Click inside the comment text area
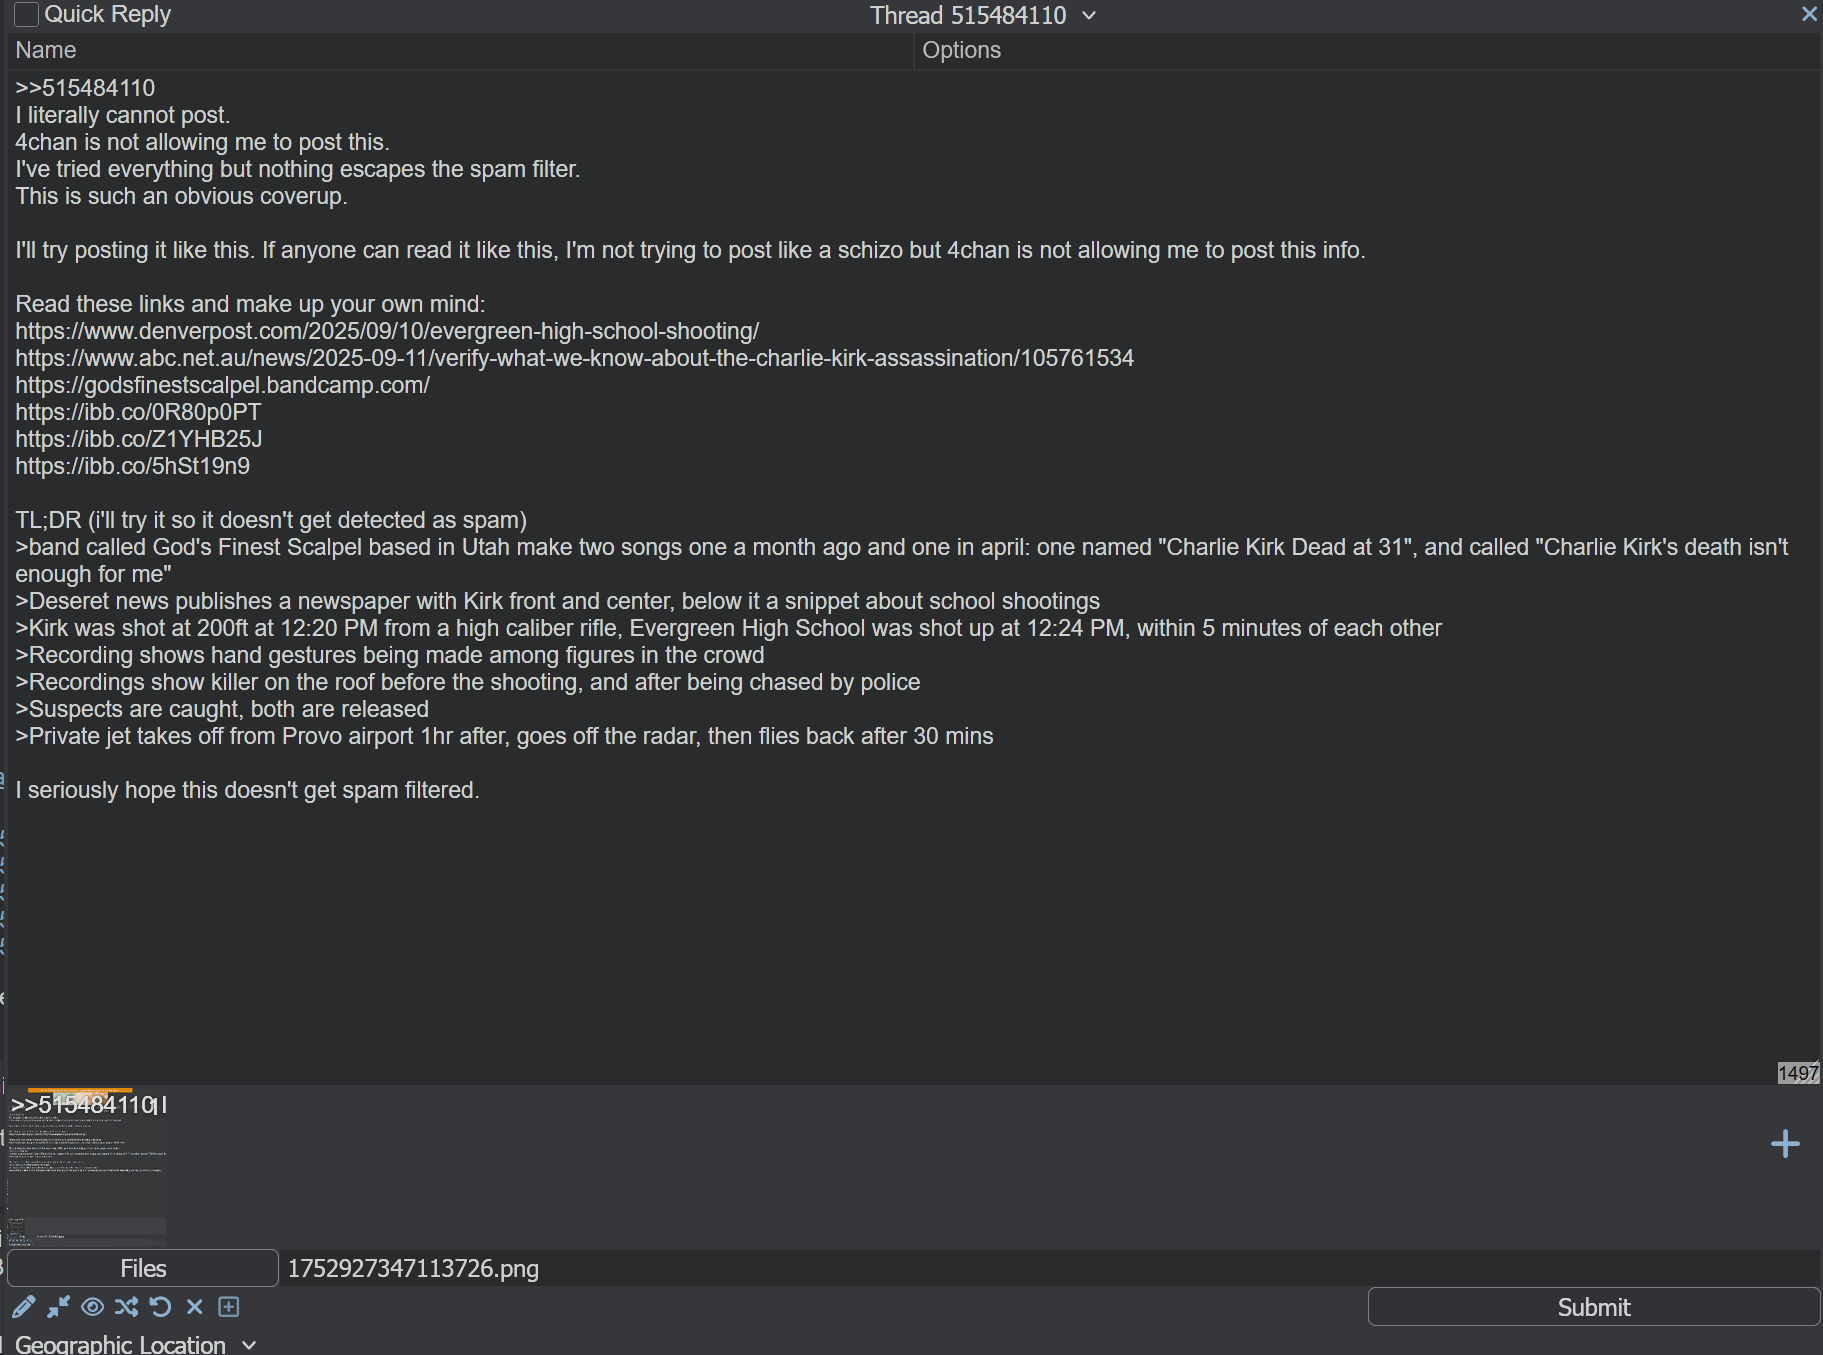The height and width of the screenshot is (1355, 1823). pyautogui.click(x=912, y=577)
